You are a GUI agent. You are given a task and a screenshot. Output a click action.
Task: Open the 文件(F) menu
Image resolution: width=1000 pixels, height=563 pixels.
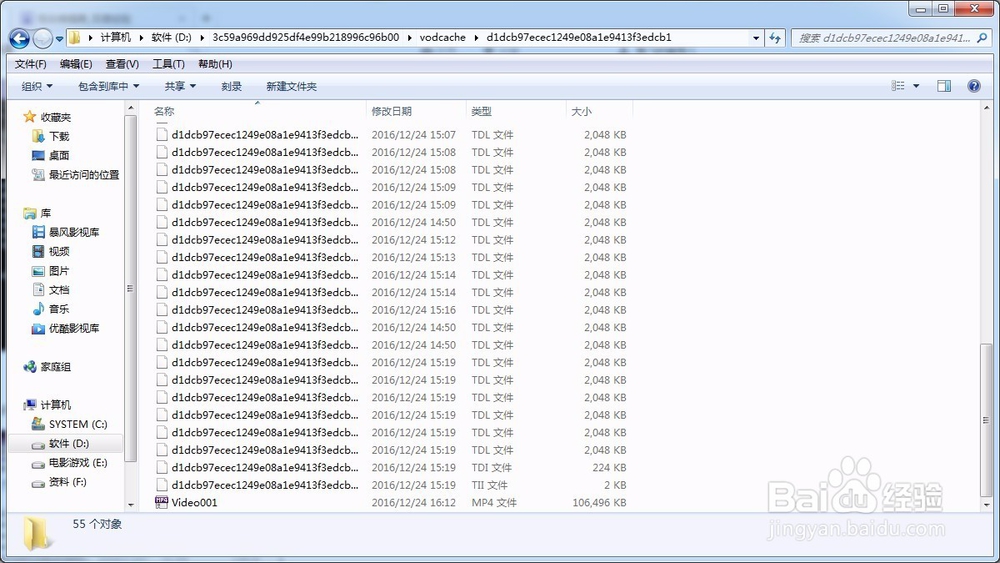click(x=31, y=64)
